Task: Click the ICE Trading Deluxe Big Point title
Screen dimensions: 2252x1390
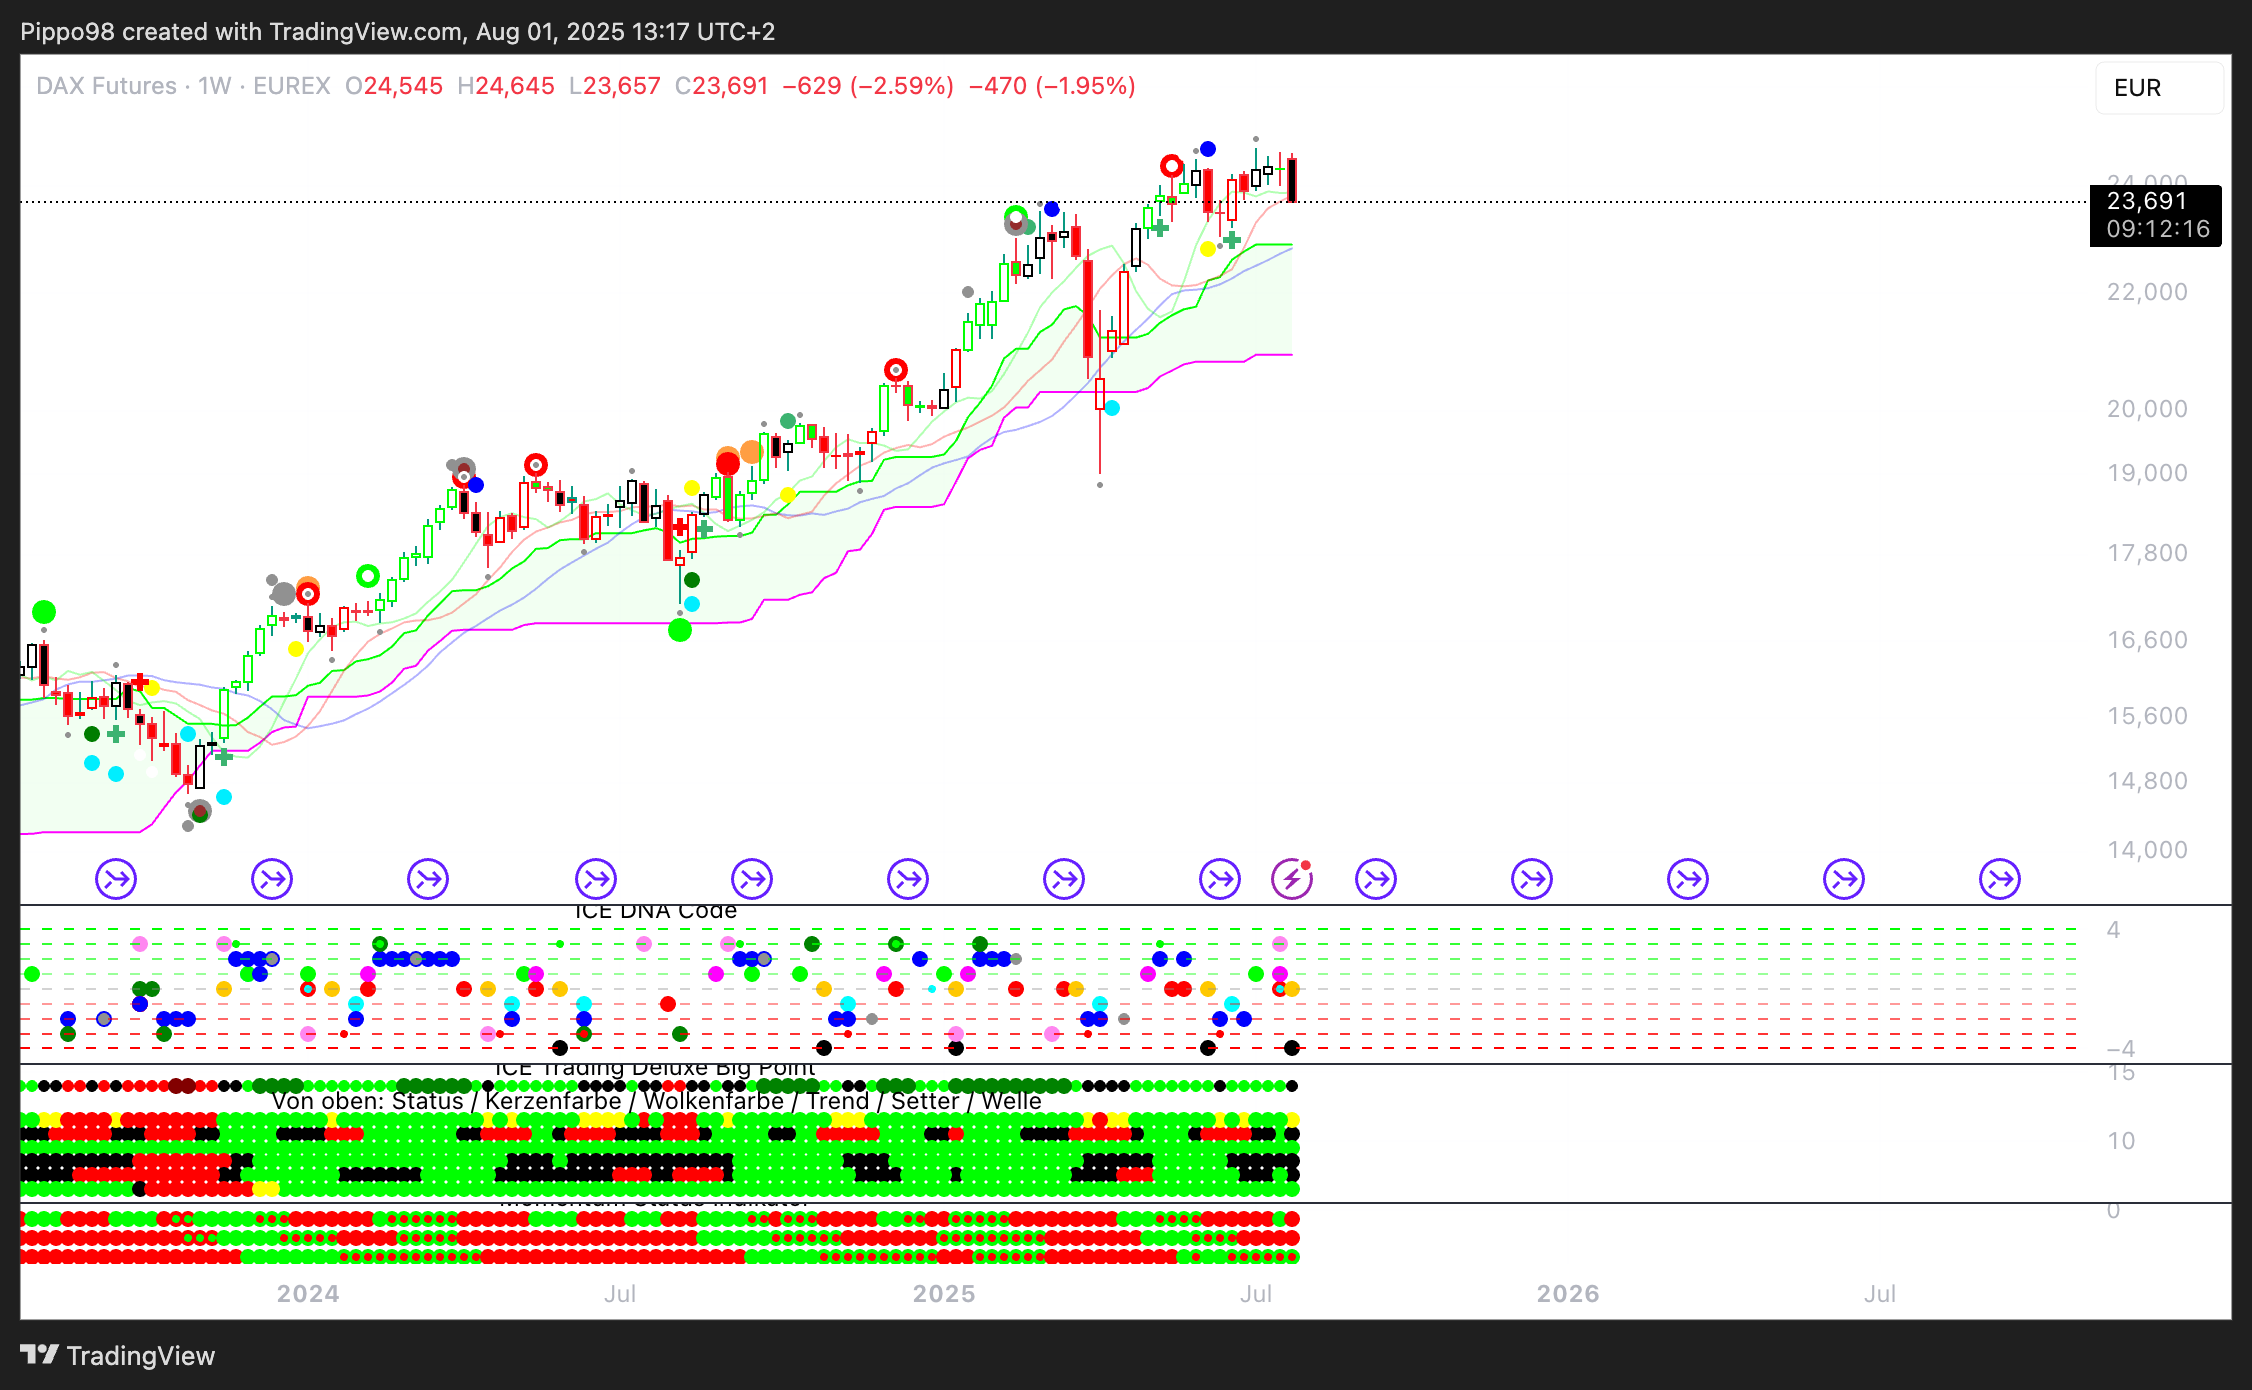Action: point(655,1069)
